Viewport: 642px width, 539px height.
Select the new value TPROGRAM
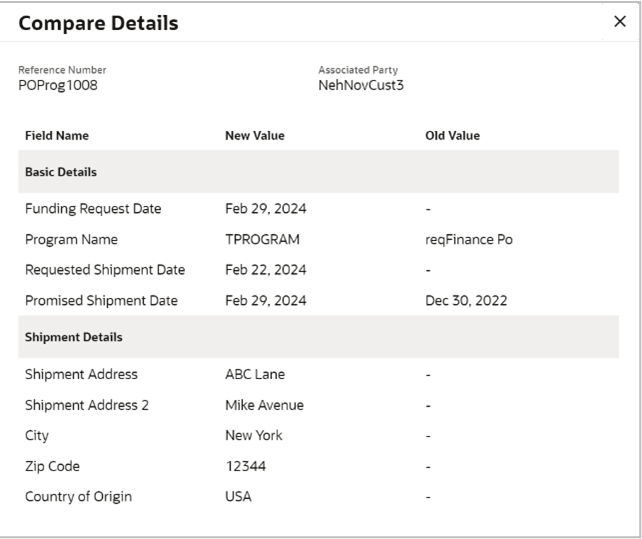click(x=262, y=239)
